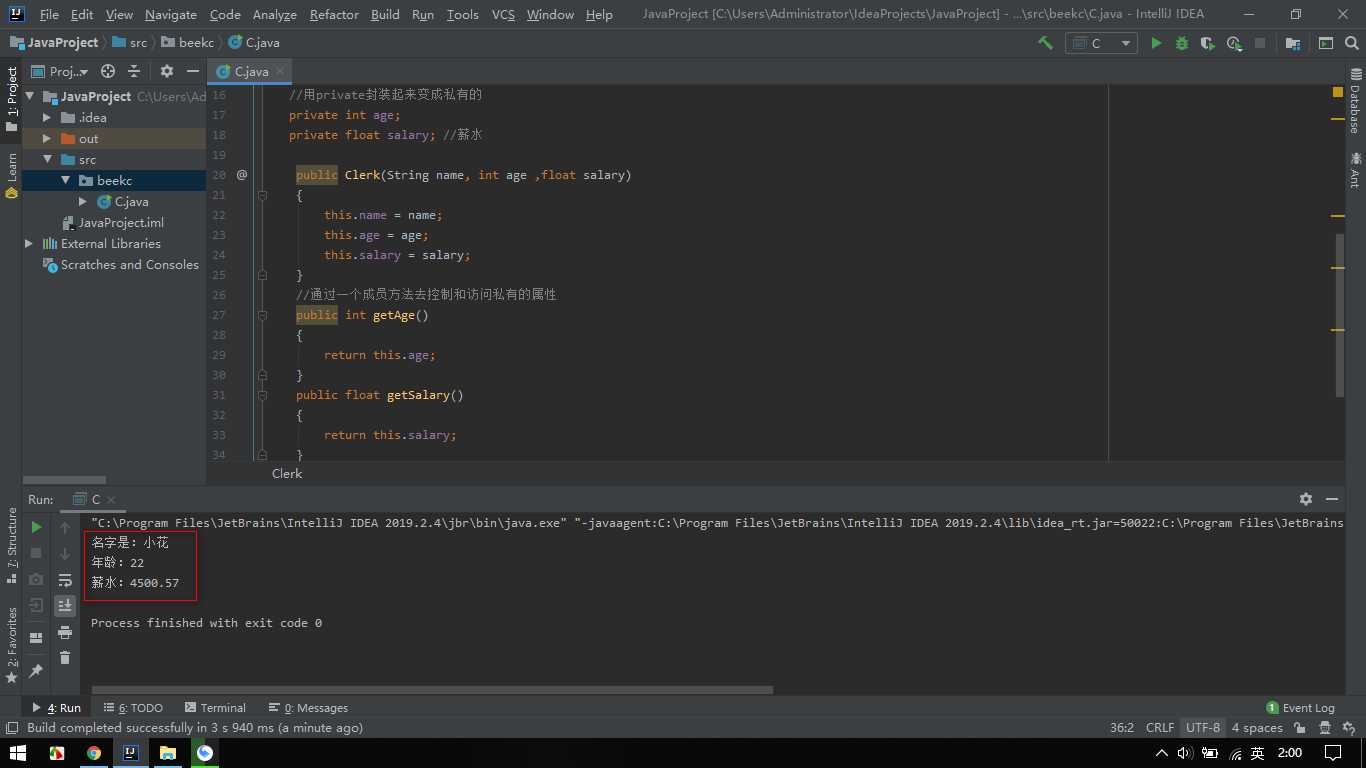Open the Event Log button
The width and height of the screenshot is (1366, 768).
tap(1301, 707)
